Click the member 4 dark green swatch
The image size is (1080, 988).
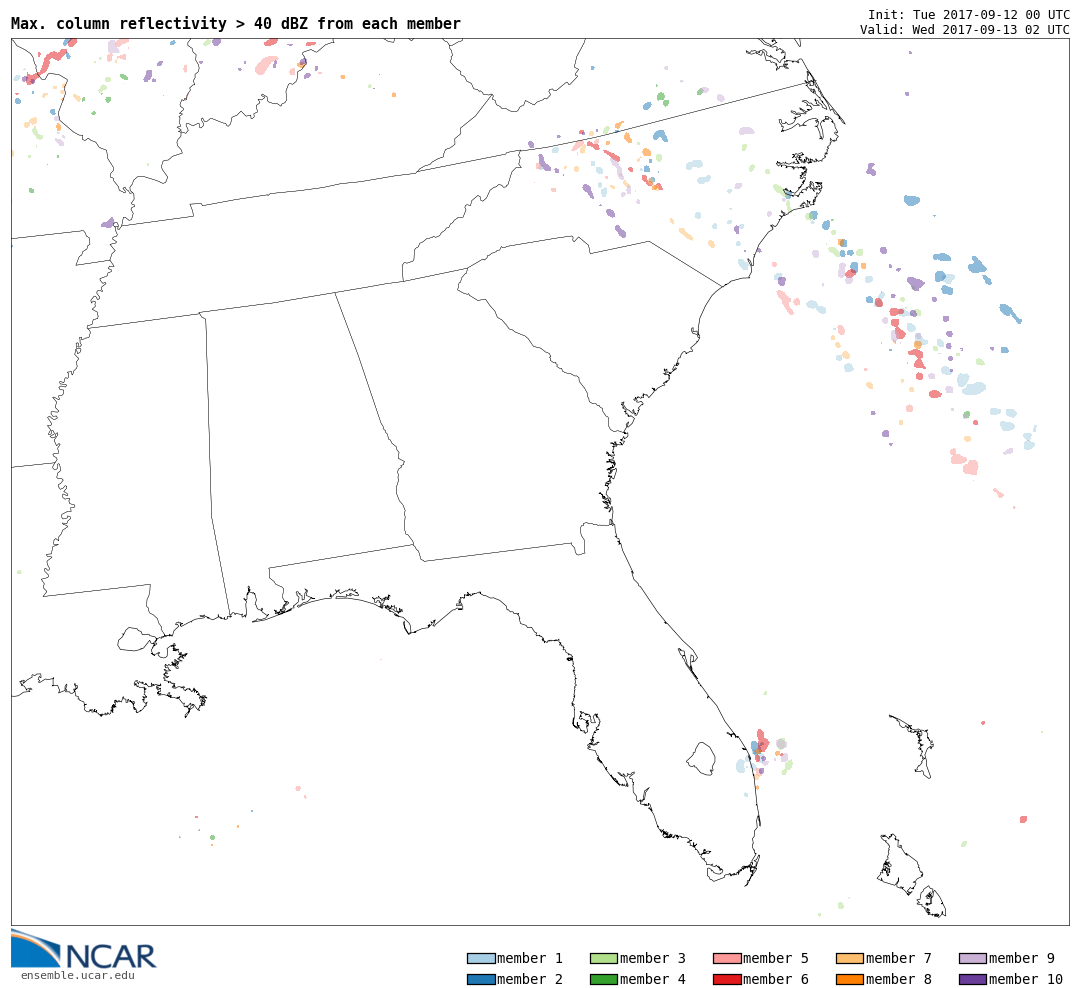pos(604,979)
